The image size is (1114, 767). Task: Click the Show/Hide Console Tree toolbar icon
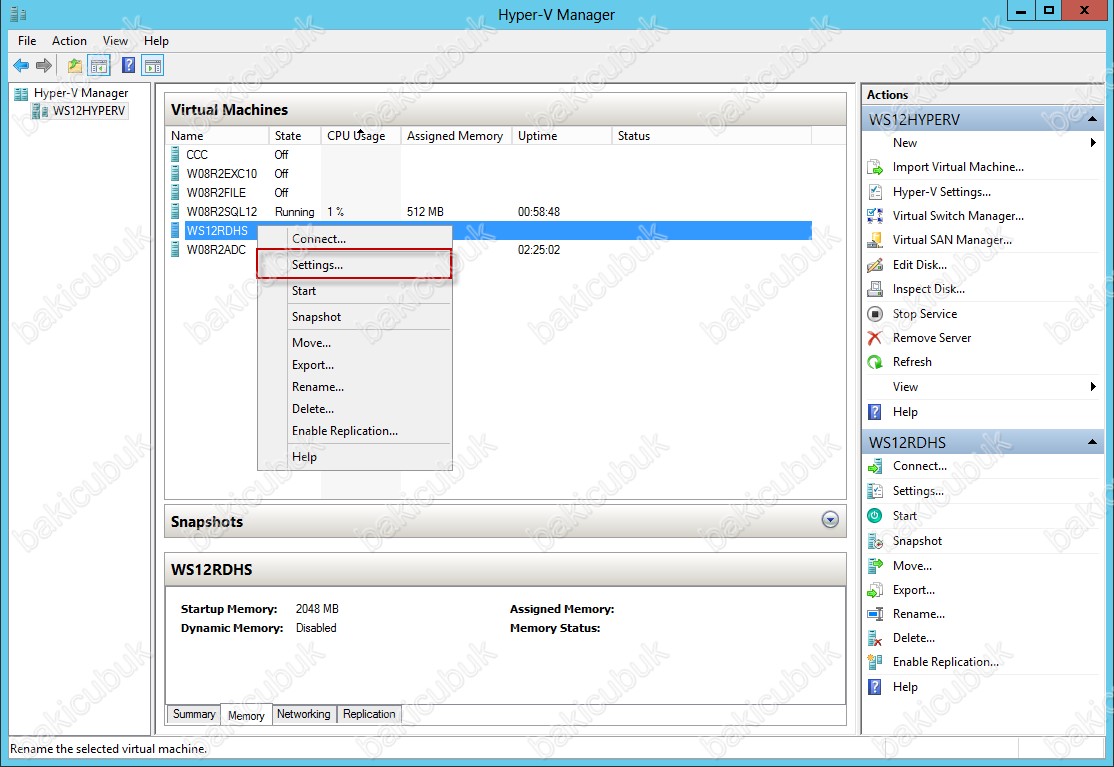pyautogui.click(x=99, y=66)
